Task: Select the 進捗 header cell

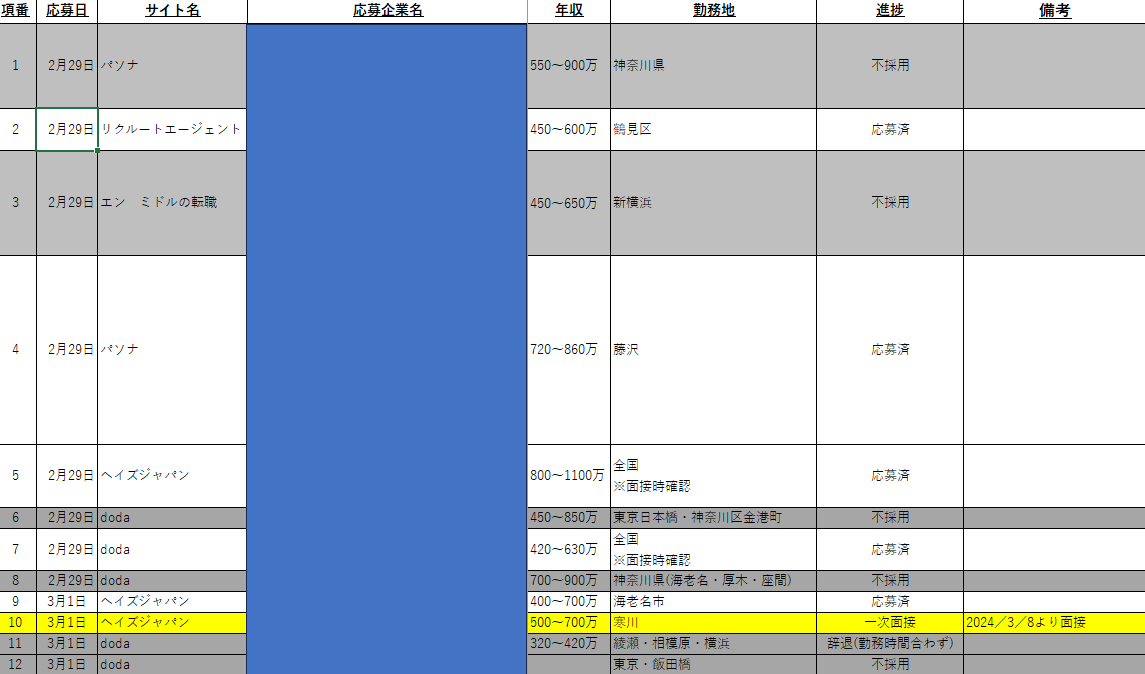Action: point(890,11)
